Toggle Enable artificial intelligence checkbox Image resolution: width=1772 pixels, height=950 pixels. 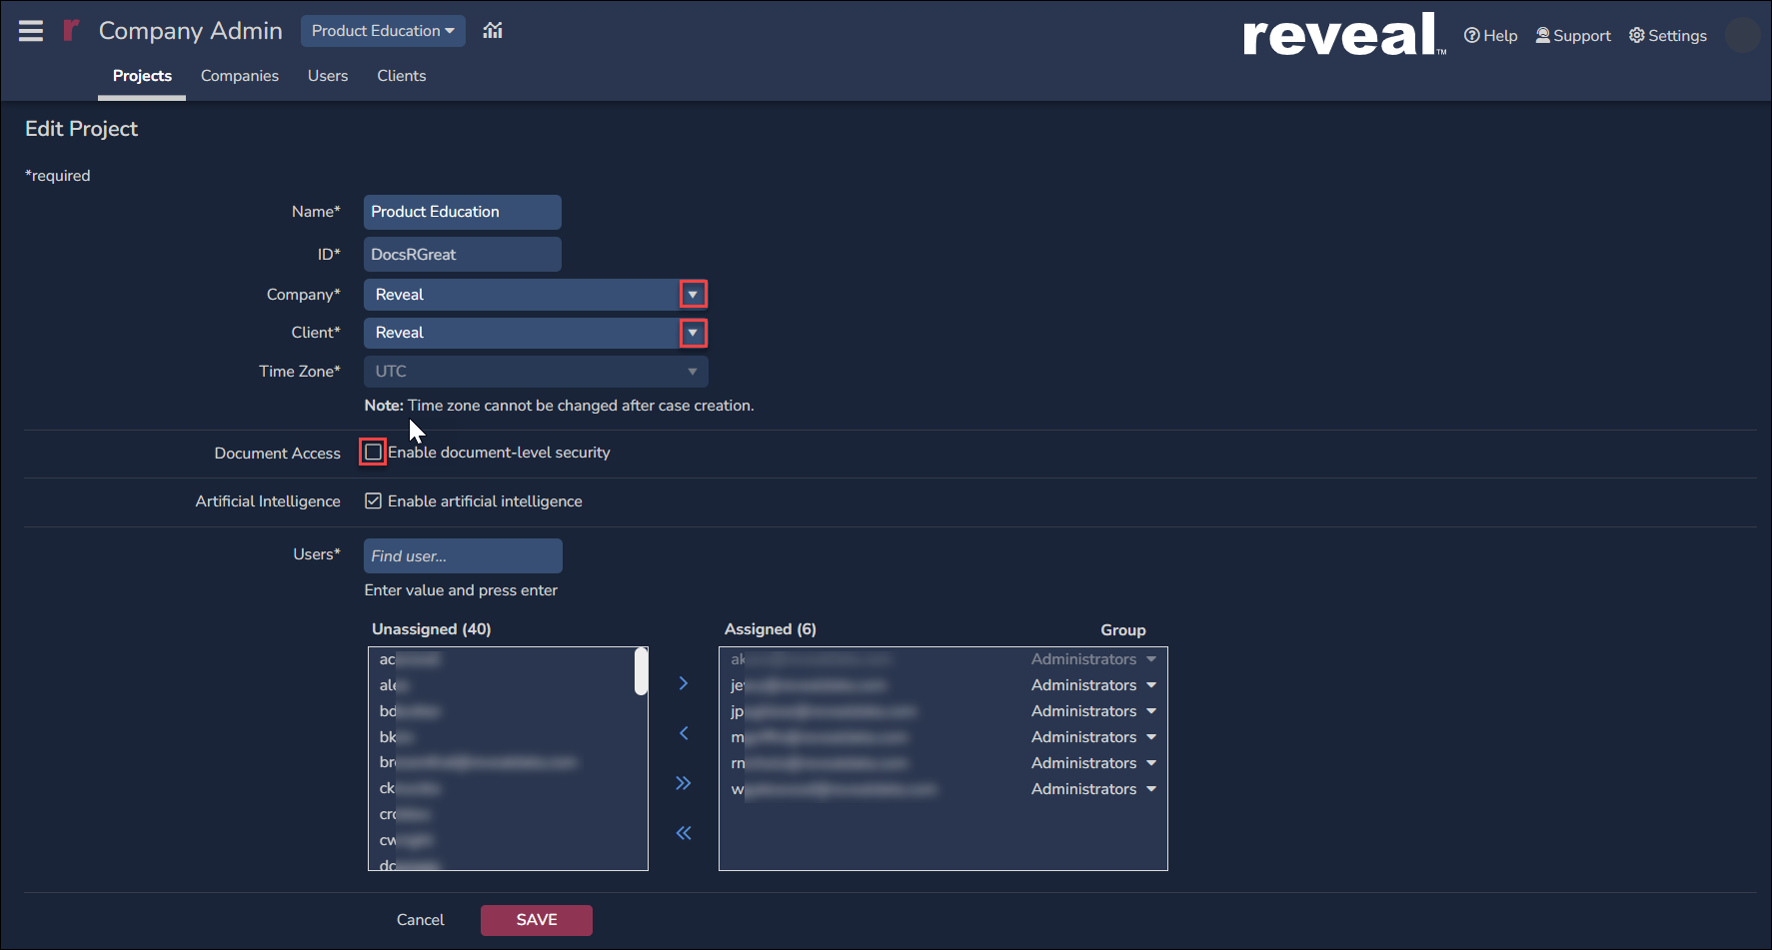pos(373,501)
